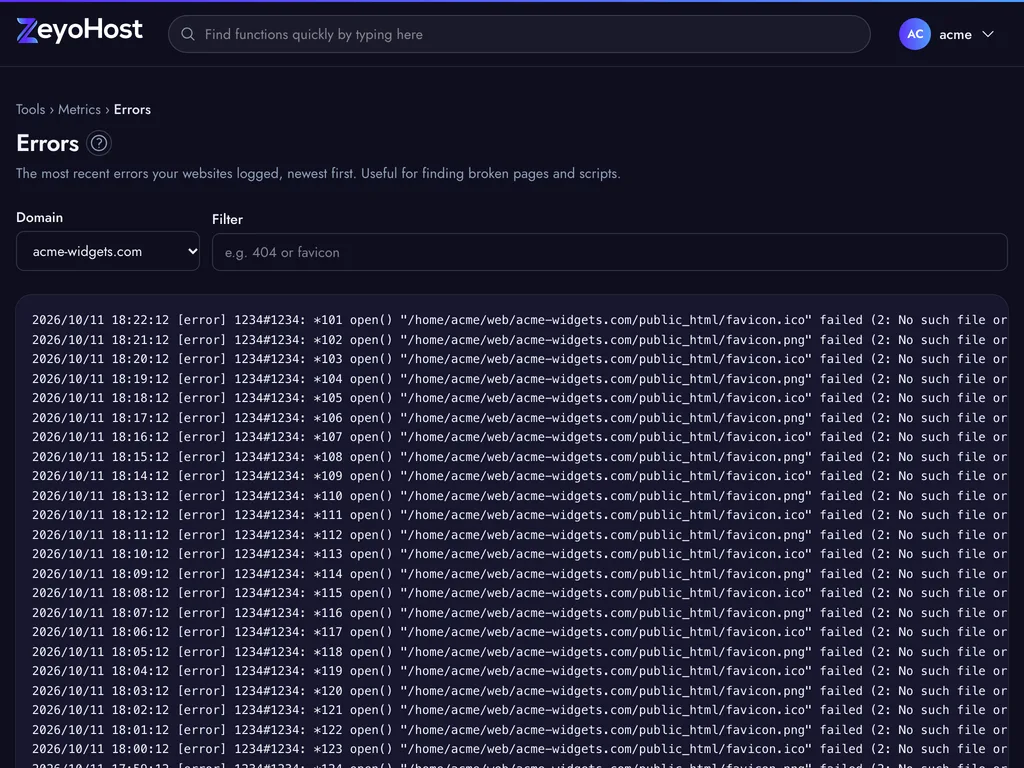Select log entry with ID *106

(519, 418)
